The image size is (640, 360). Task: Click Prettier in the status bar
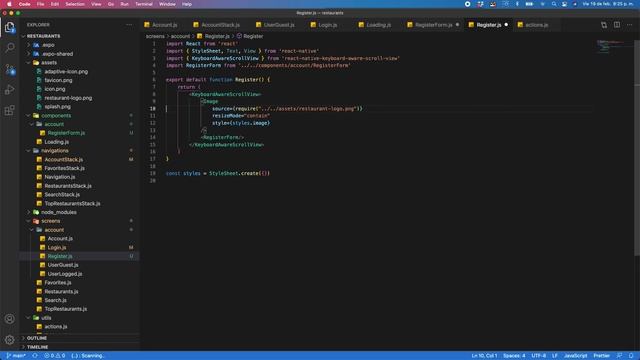click(x=602, y=356)
